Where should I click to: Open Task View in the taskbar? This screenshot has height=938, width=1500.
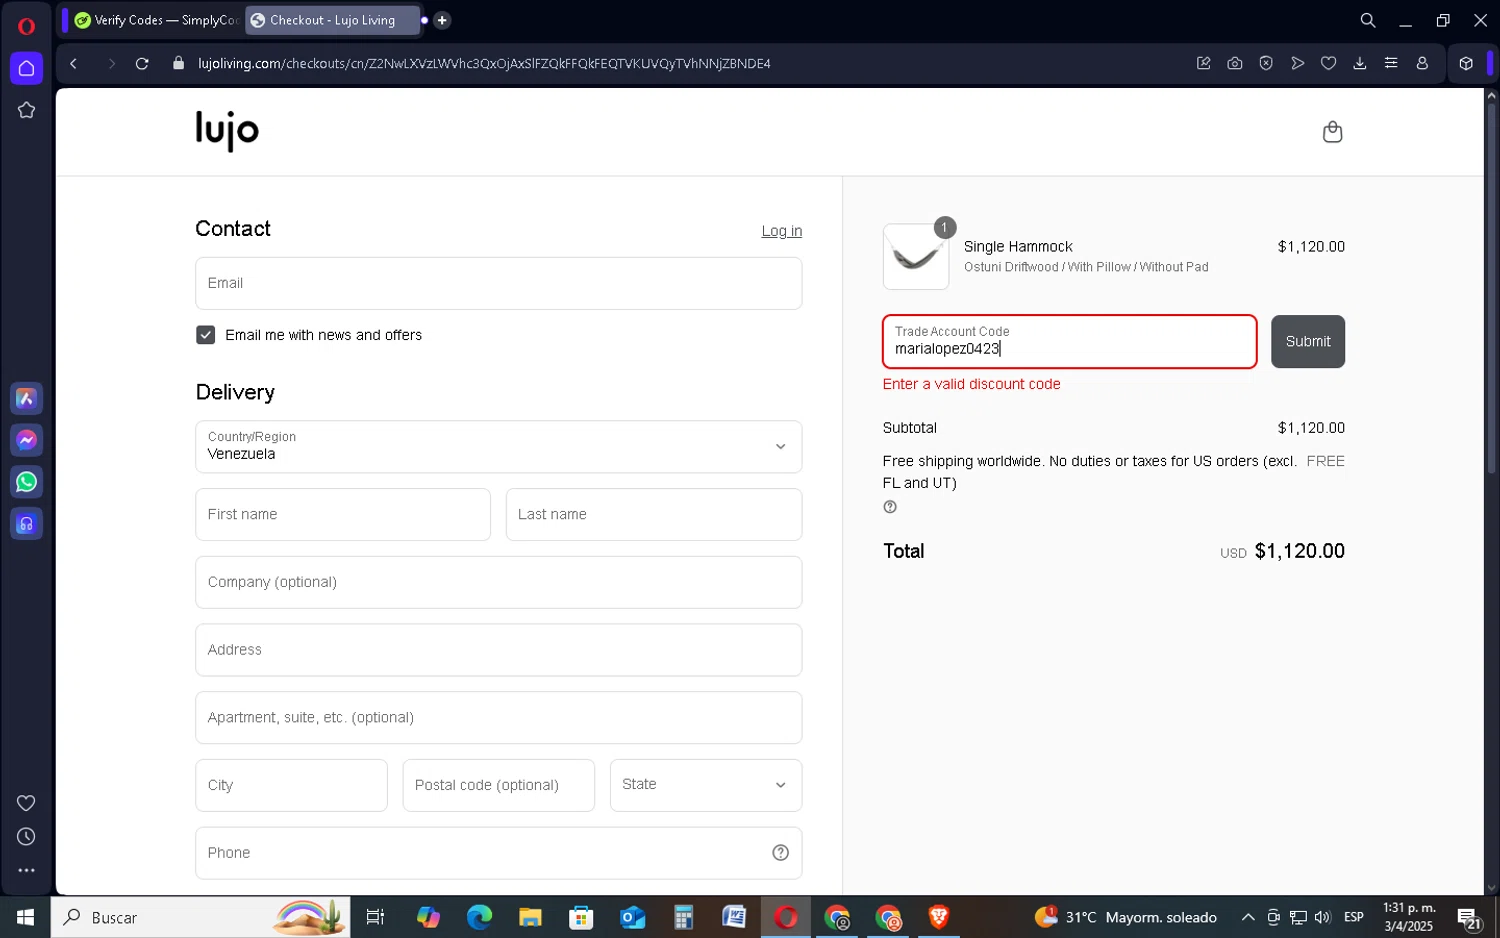(x=376, y=917)
